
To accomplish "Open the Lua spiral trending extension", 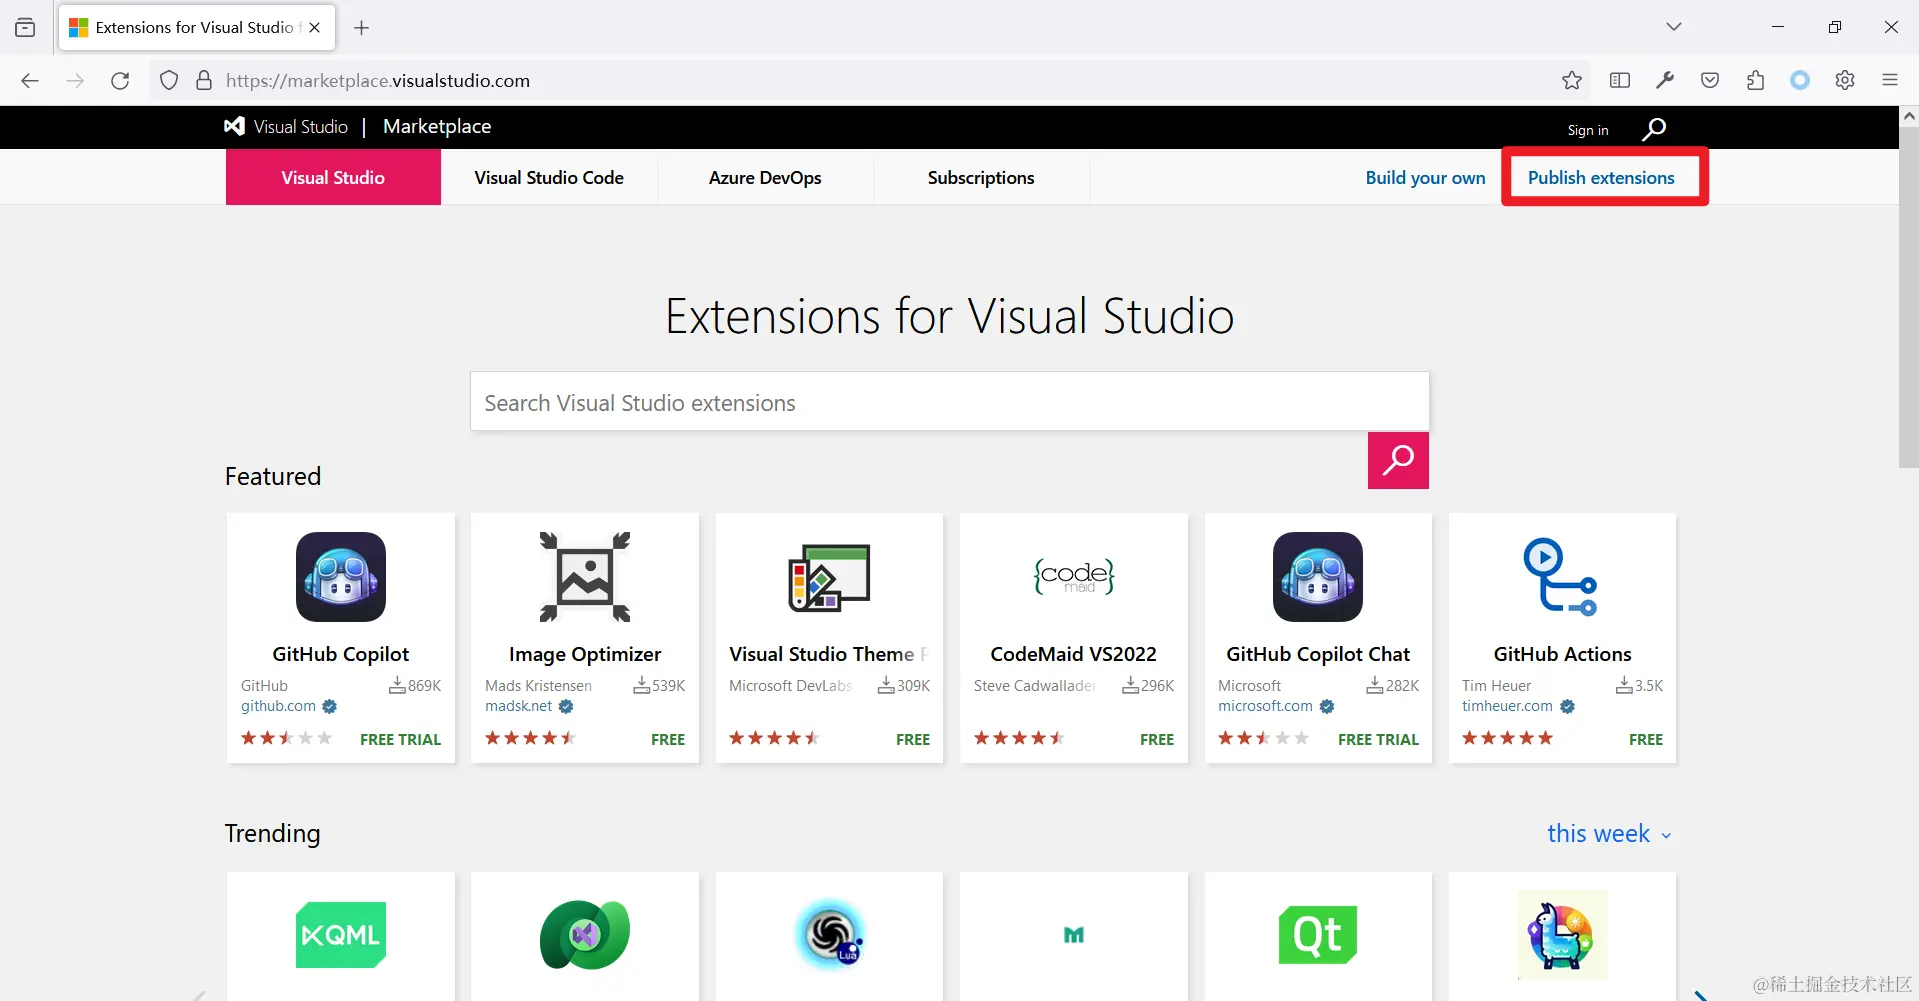I will point(829,935).
